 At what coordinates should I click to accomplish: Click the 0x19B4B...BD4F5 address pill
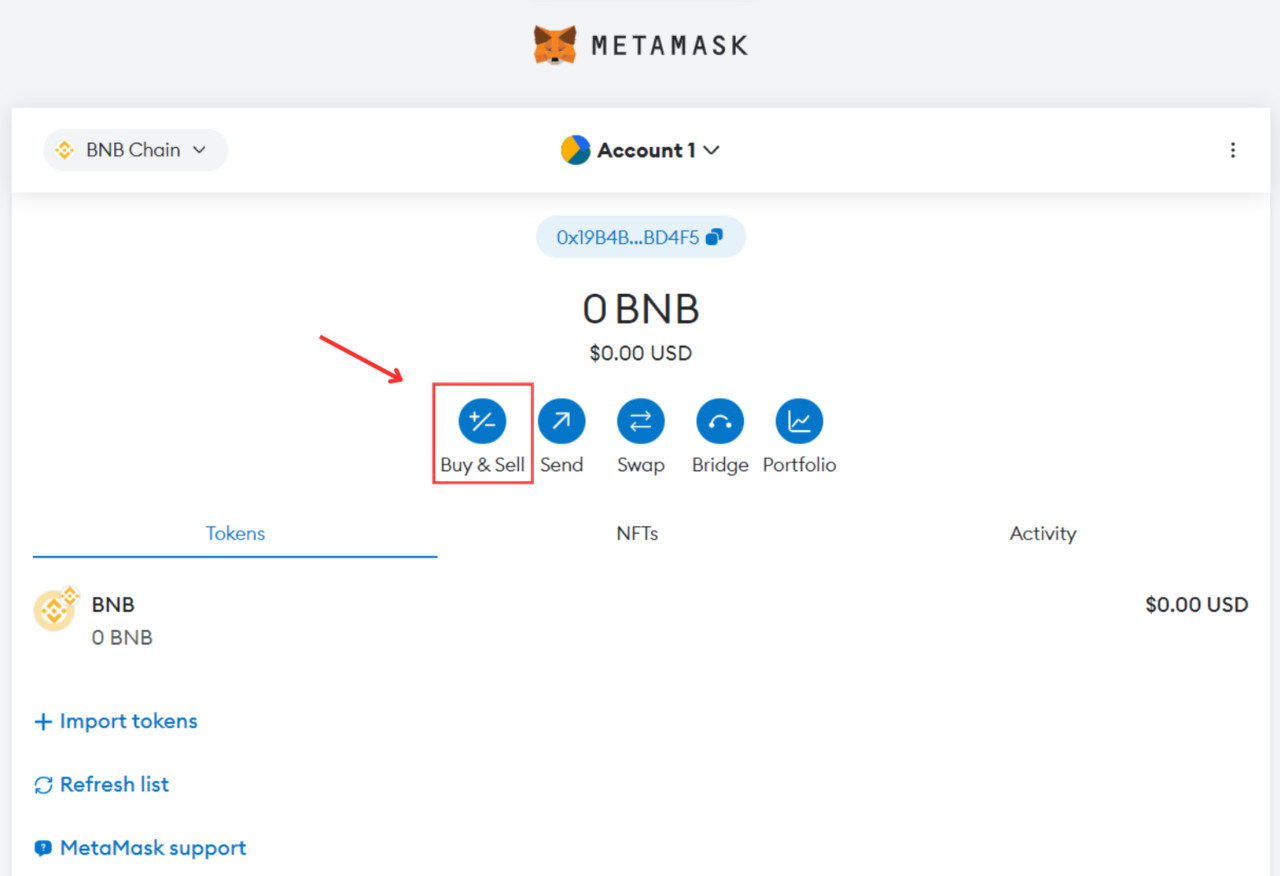640,238
